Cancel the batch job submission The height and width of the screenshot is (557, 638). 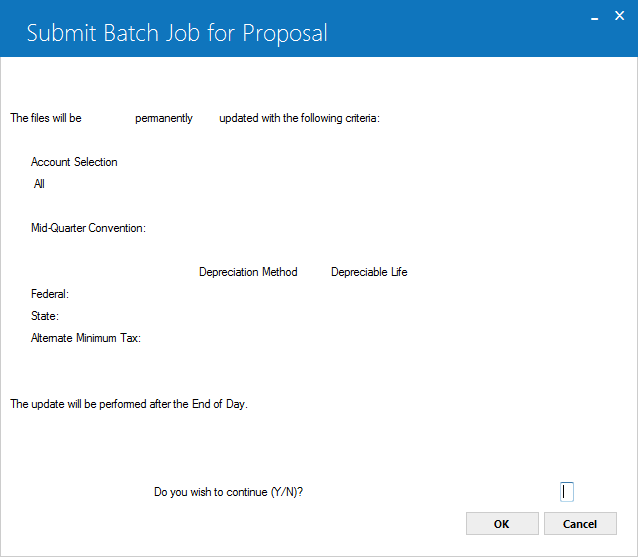580,524
